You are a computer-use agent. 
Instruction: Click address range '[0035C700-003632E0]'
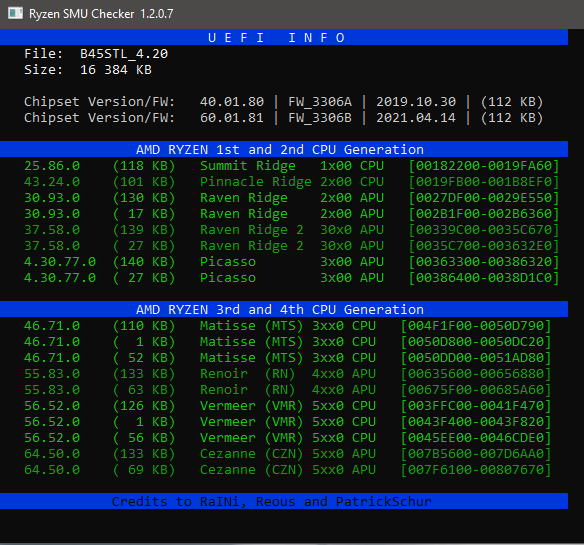point(484,246)
